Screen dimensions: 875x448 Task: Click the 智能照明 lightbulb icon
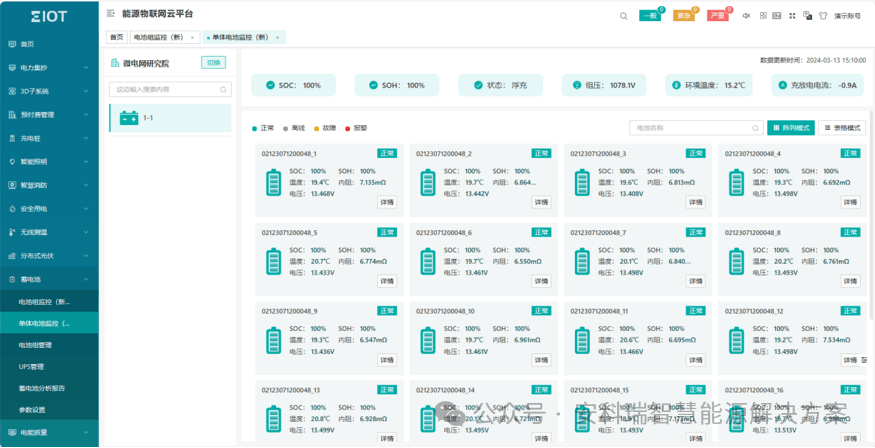12,161
